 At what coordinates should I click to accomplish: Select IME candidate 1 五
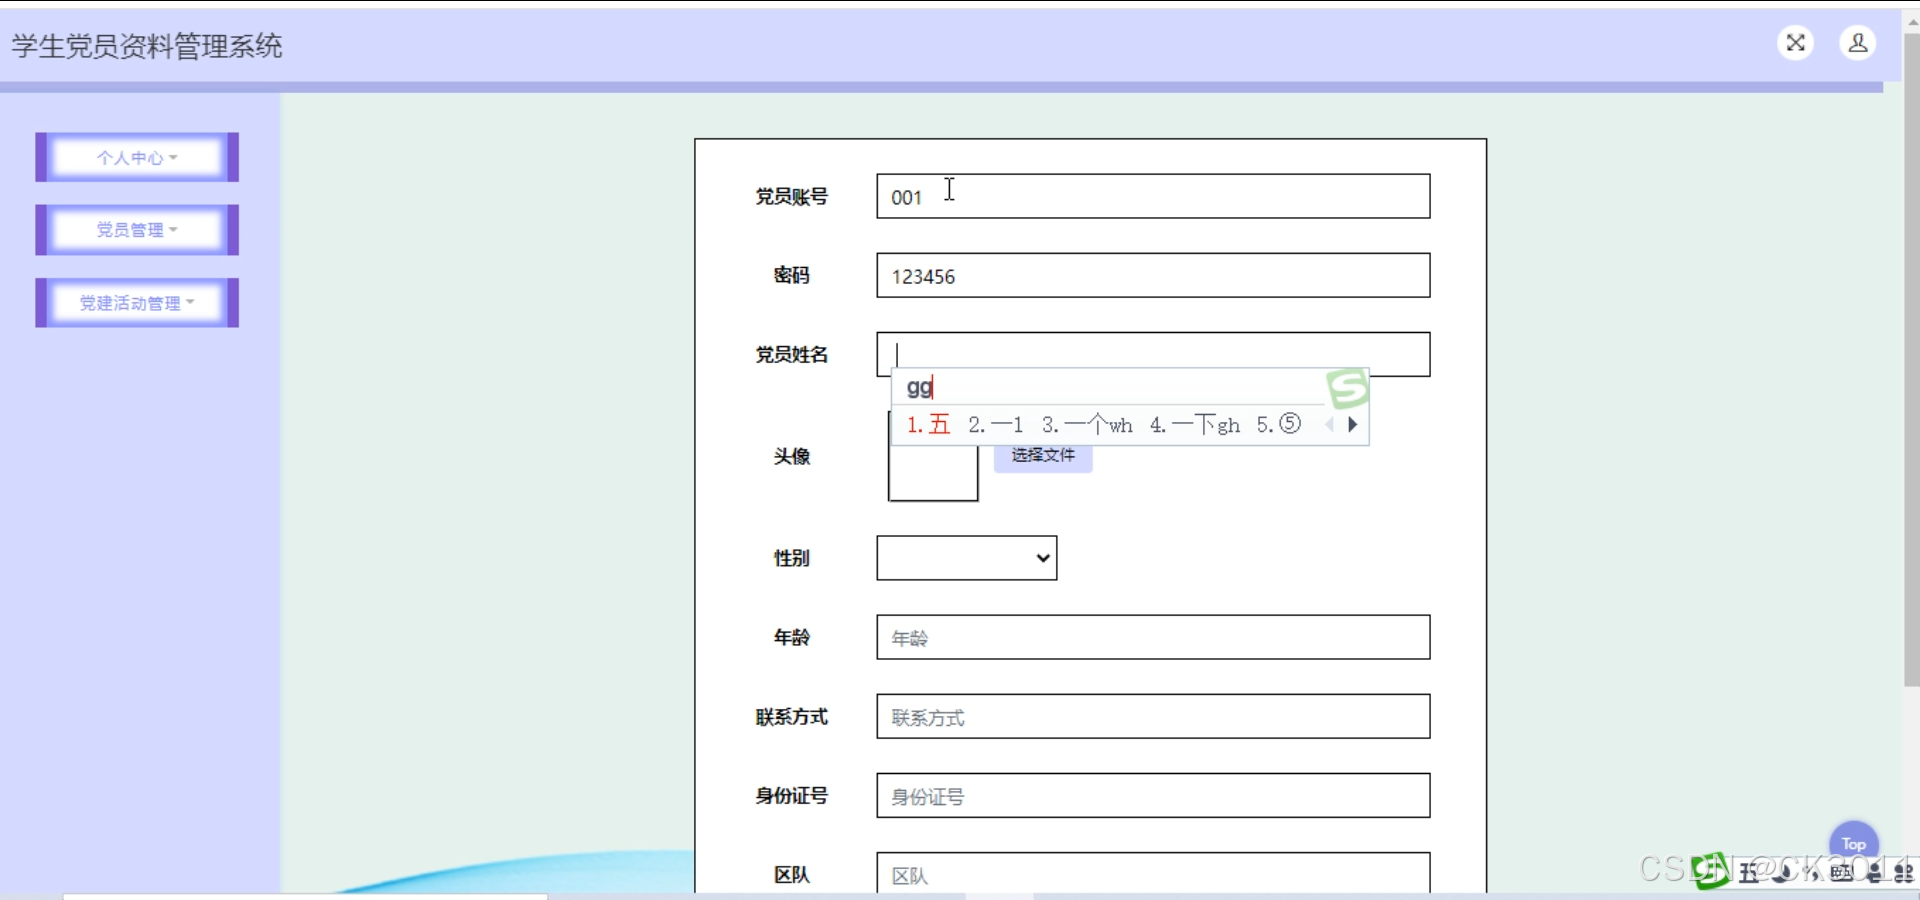(928, 424)
